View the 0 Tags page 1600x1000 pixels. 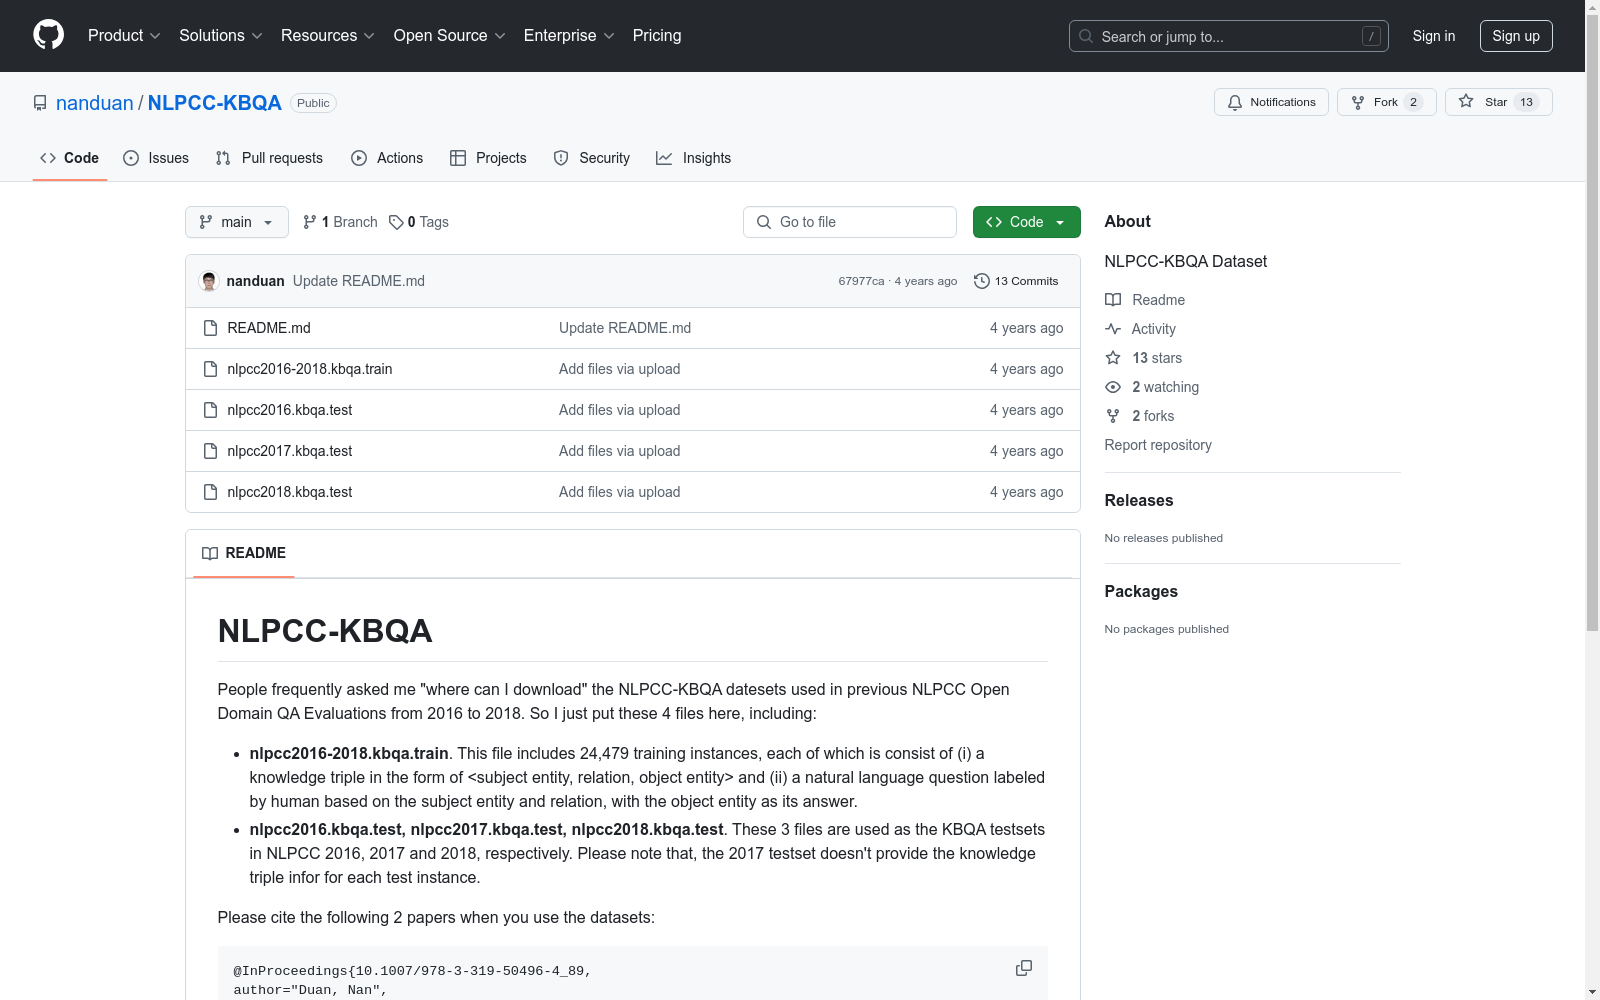pyautogui.click(x=419, y=222)
